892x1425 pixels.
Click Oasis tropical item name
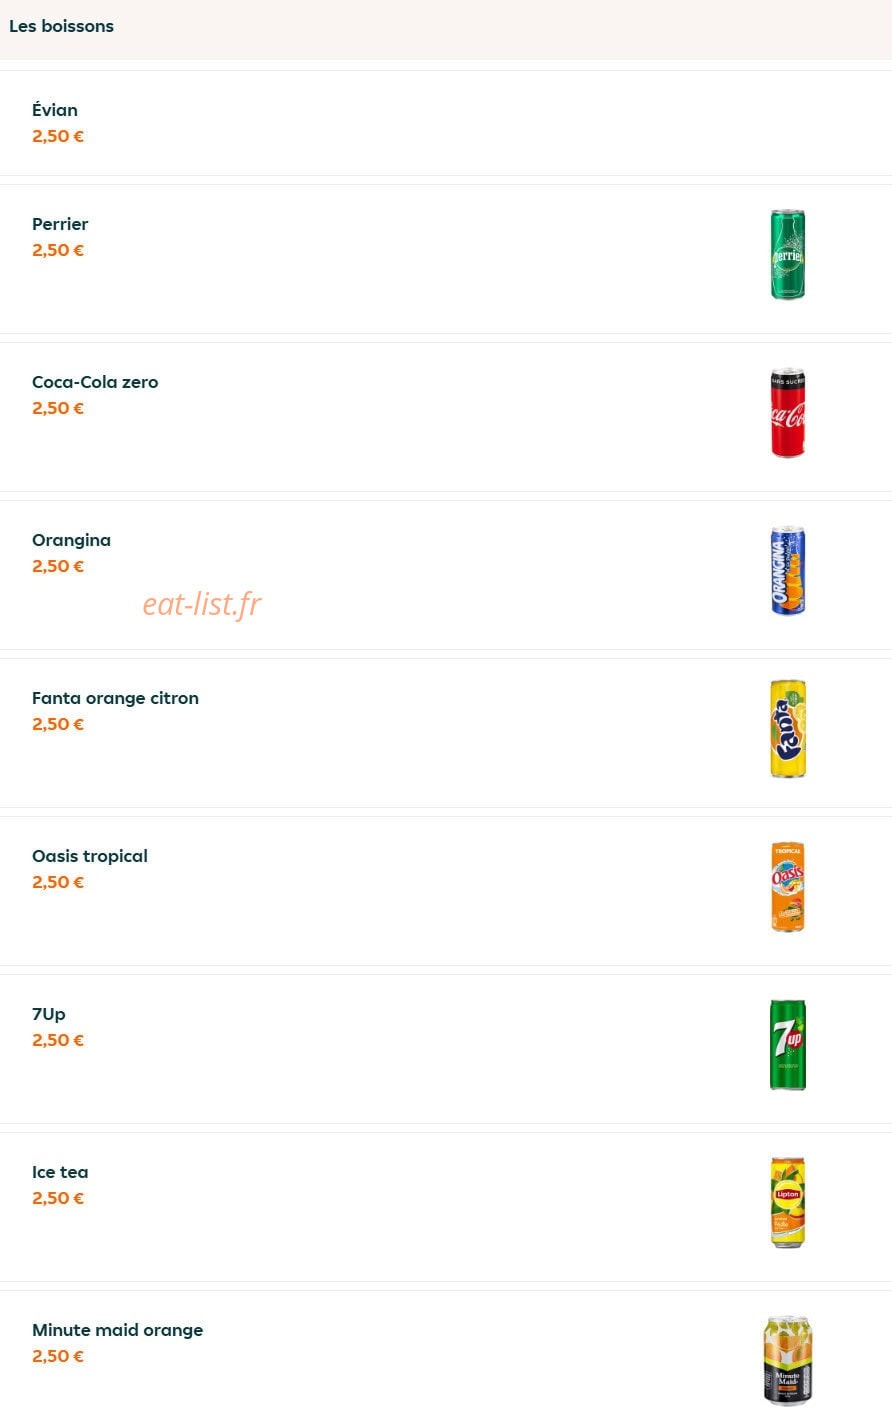click(90, 856)
